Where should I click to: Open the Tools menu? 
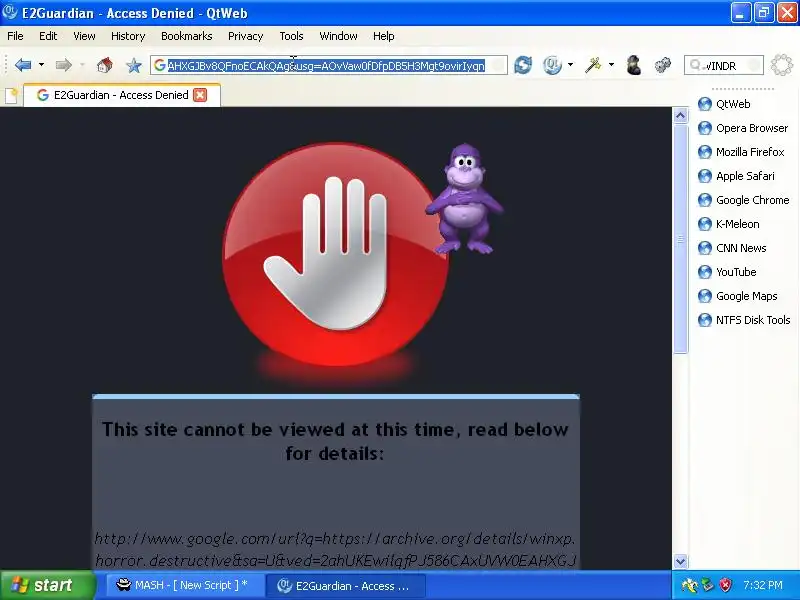(291, 36)
